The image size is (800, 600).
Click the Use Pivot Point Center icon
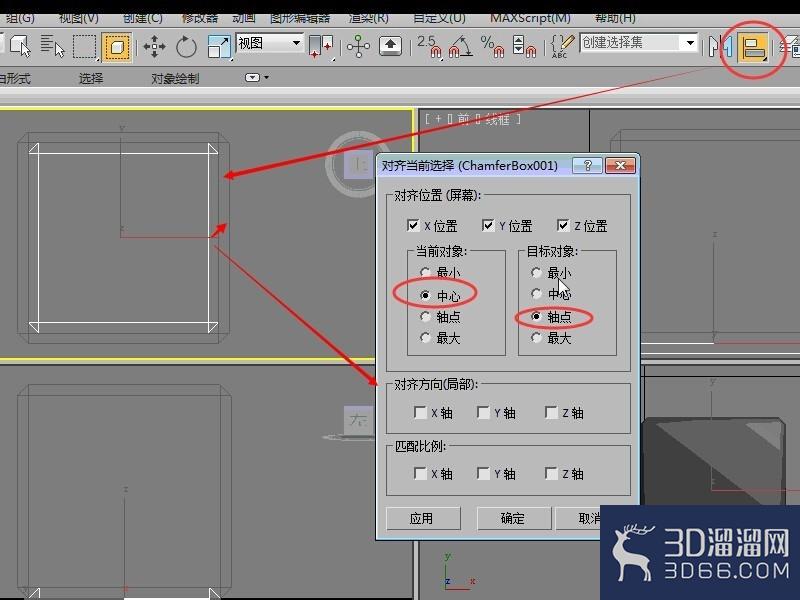tap(321, 47)
